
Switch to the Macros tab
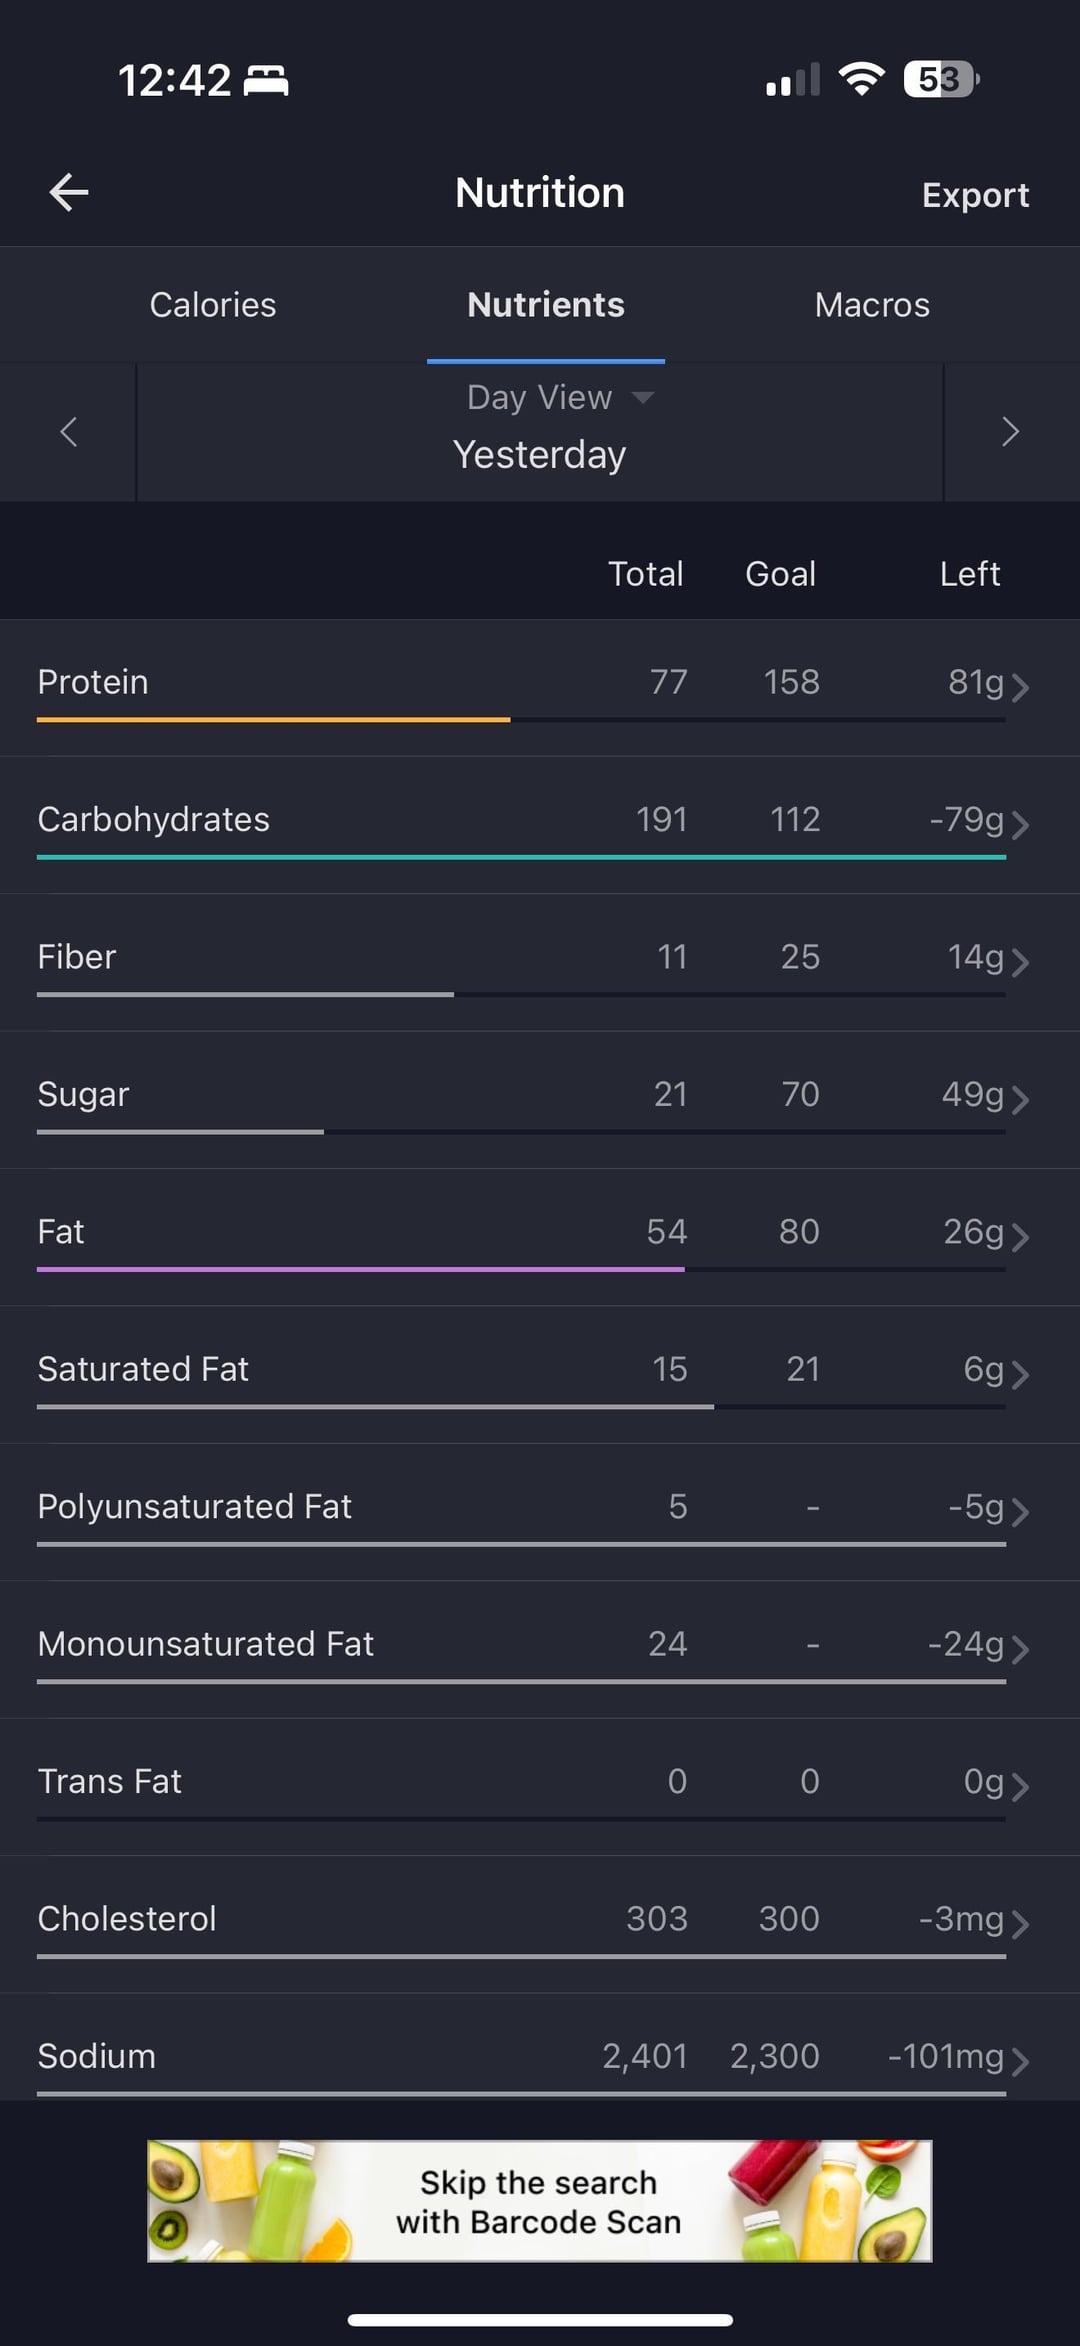click(x=872, y=305)
